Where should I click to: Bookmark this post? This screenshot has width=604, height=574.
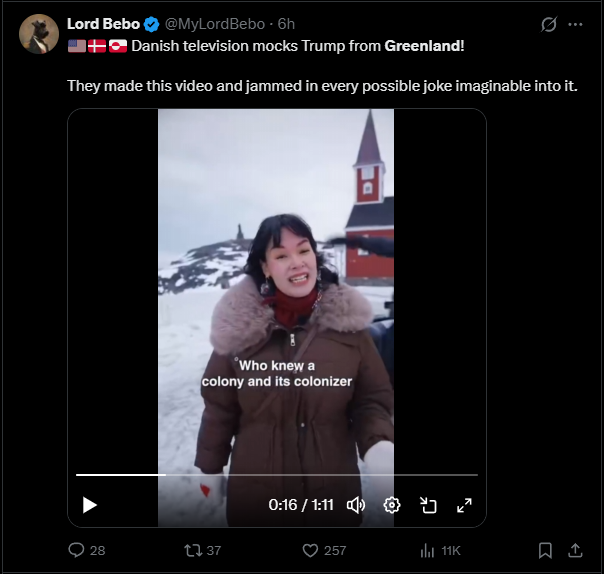click(x=545, y=550)
